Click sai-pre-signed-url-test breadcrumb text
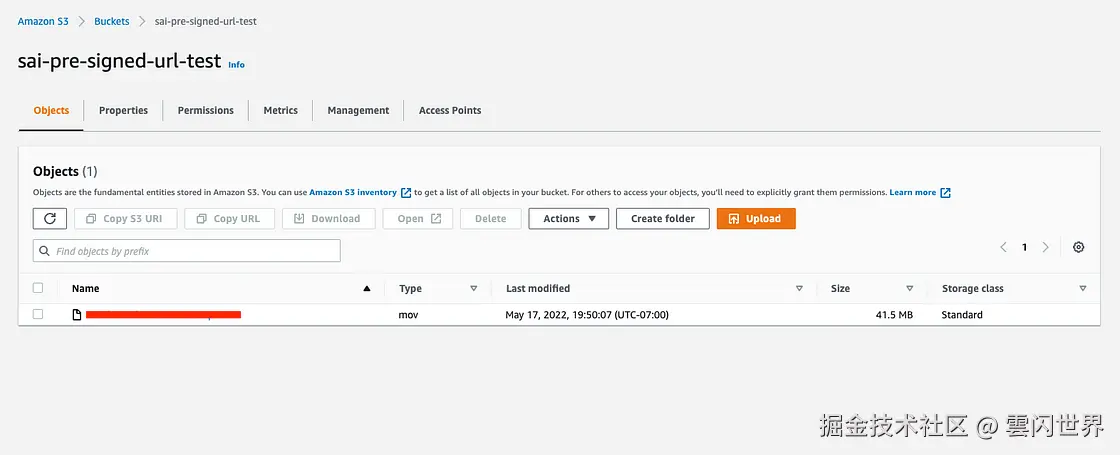1120x455 pixels. [x=206, y=21]
